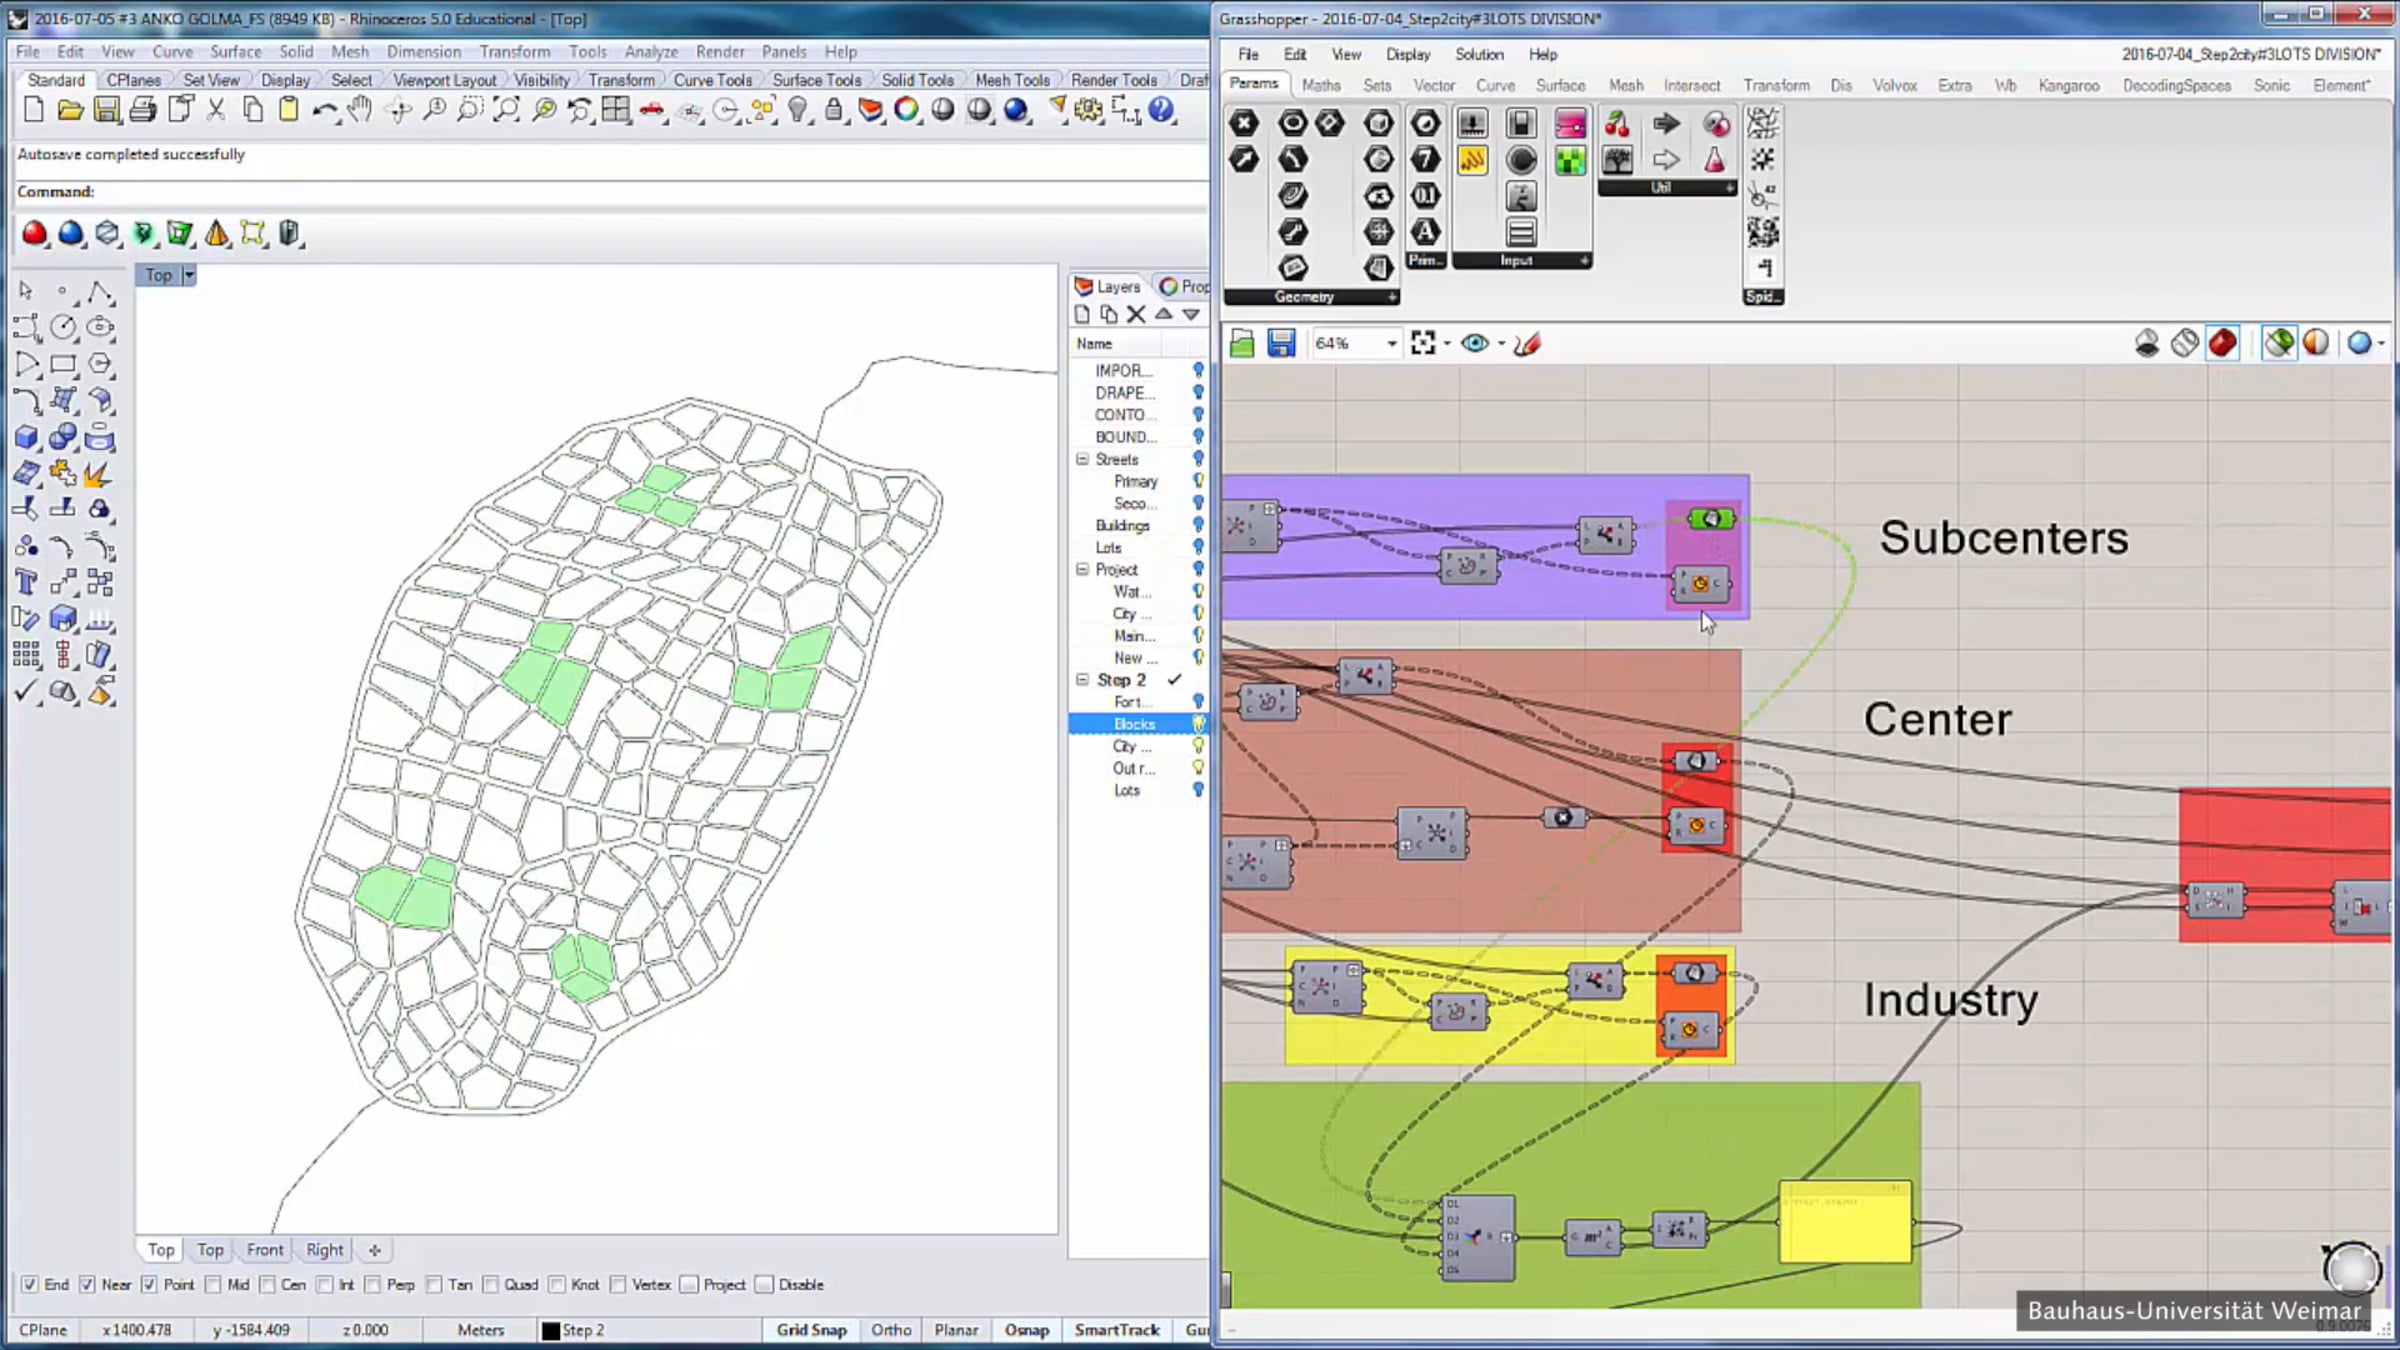Click the Ortho status bar button
The width and height of the screenshot is (2400, 1350).
click(x=890, y=1330)
